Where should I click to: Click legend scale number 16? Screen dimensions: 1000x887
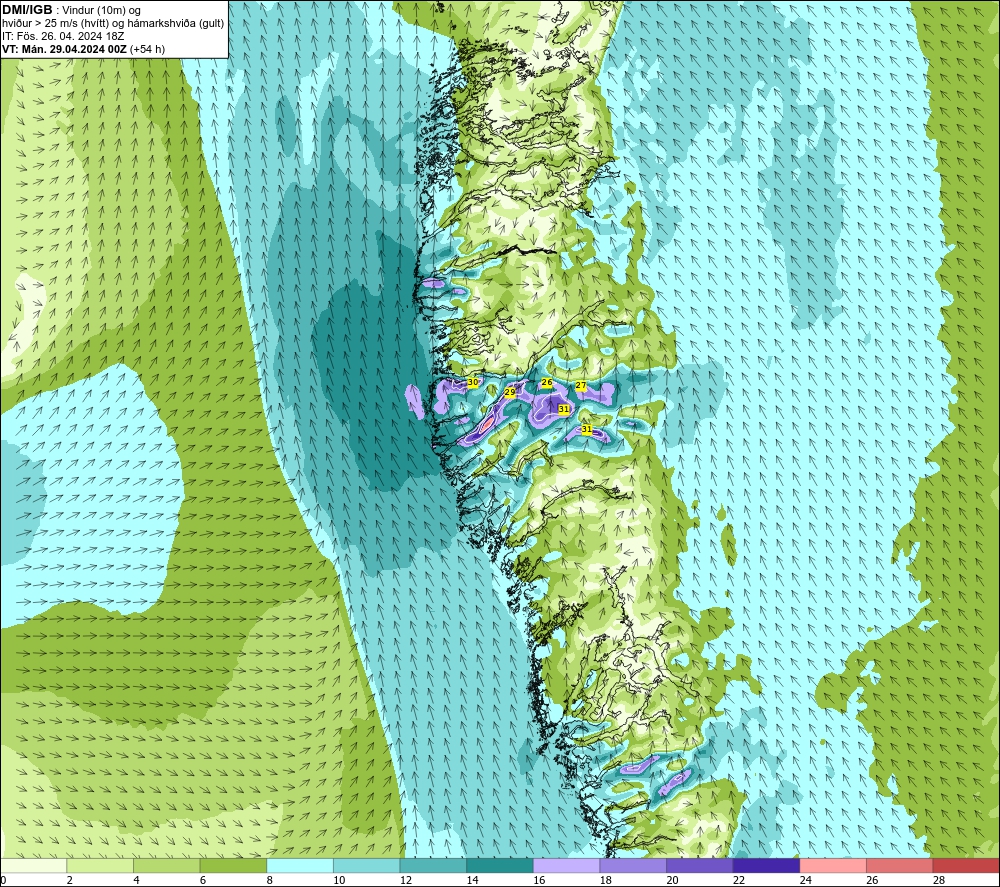539,880
